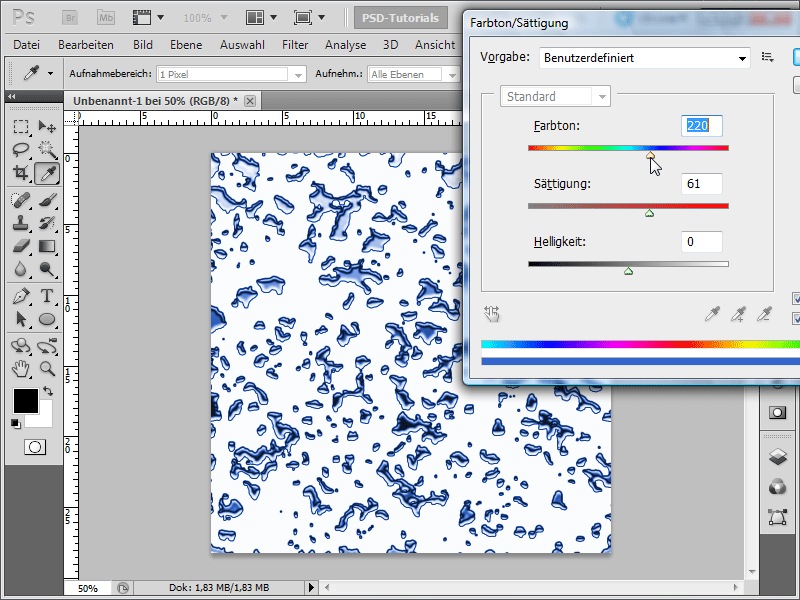The width and height of the screenshot is (800, 600).
Task: Select the Lasso tool
Action: 21,149
